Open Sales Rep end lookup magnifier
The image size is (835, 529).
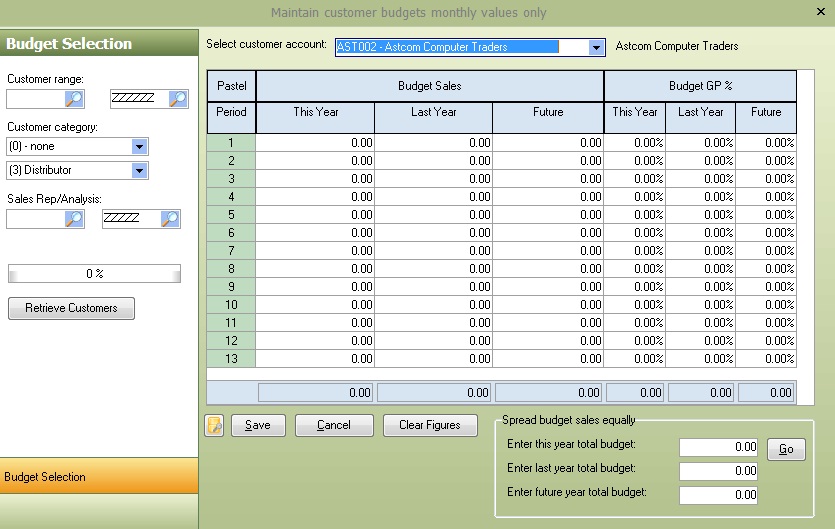coord(171,218)
